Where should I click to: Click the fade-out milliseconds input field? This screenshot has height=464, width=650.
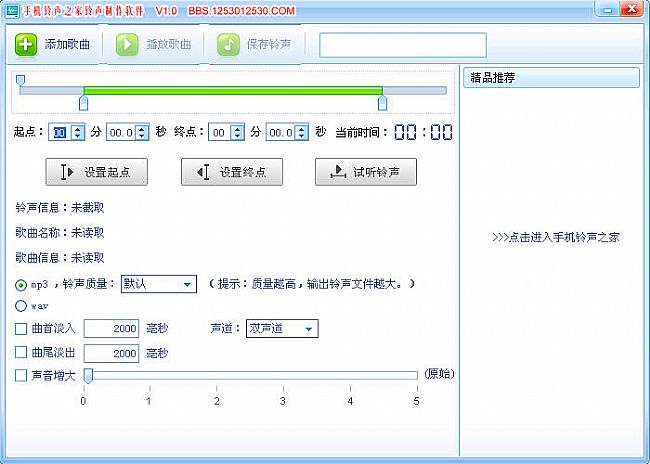[112, 353]
